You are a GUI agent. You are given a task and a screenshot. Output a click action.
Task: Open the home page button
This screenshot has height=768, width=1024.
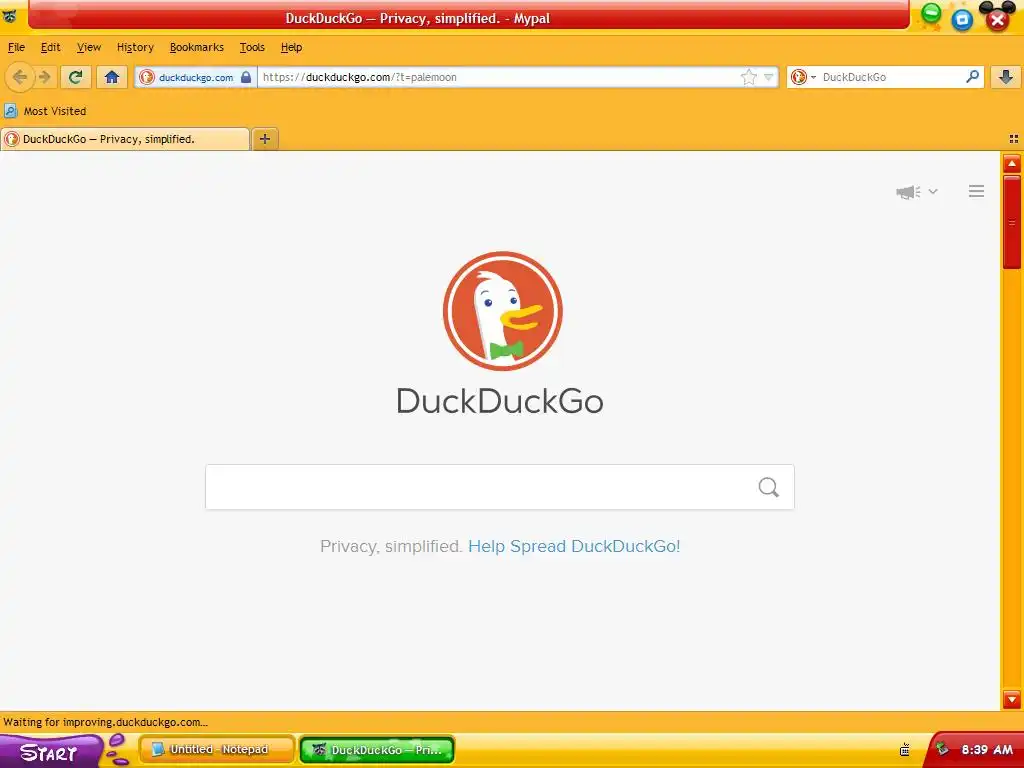(x=112, y=77)
